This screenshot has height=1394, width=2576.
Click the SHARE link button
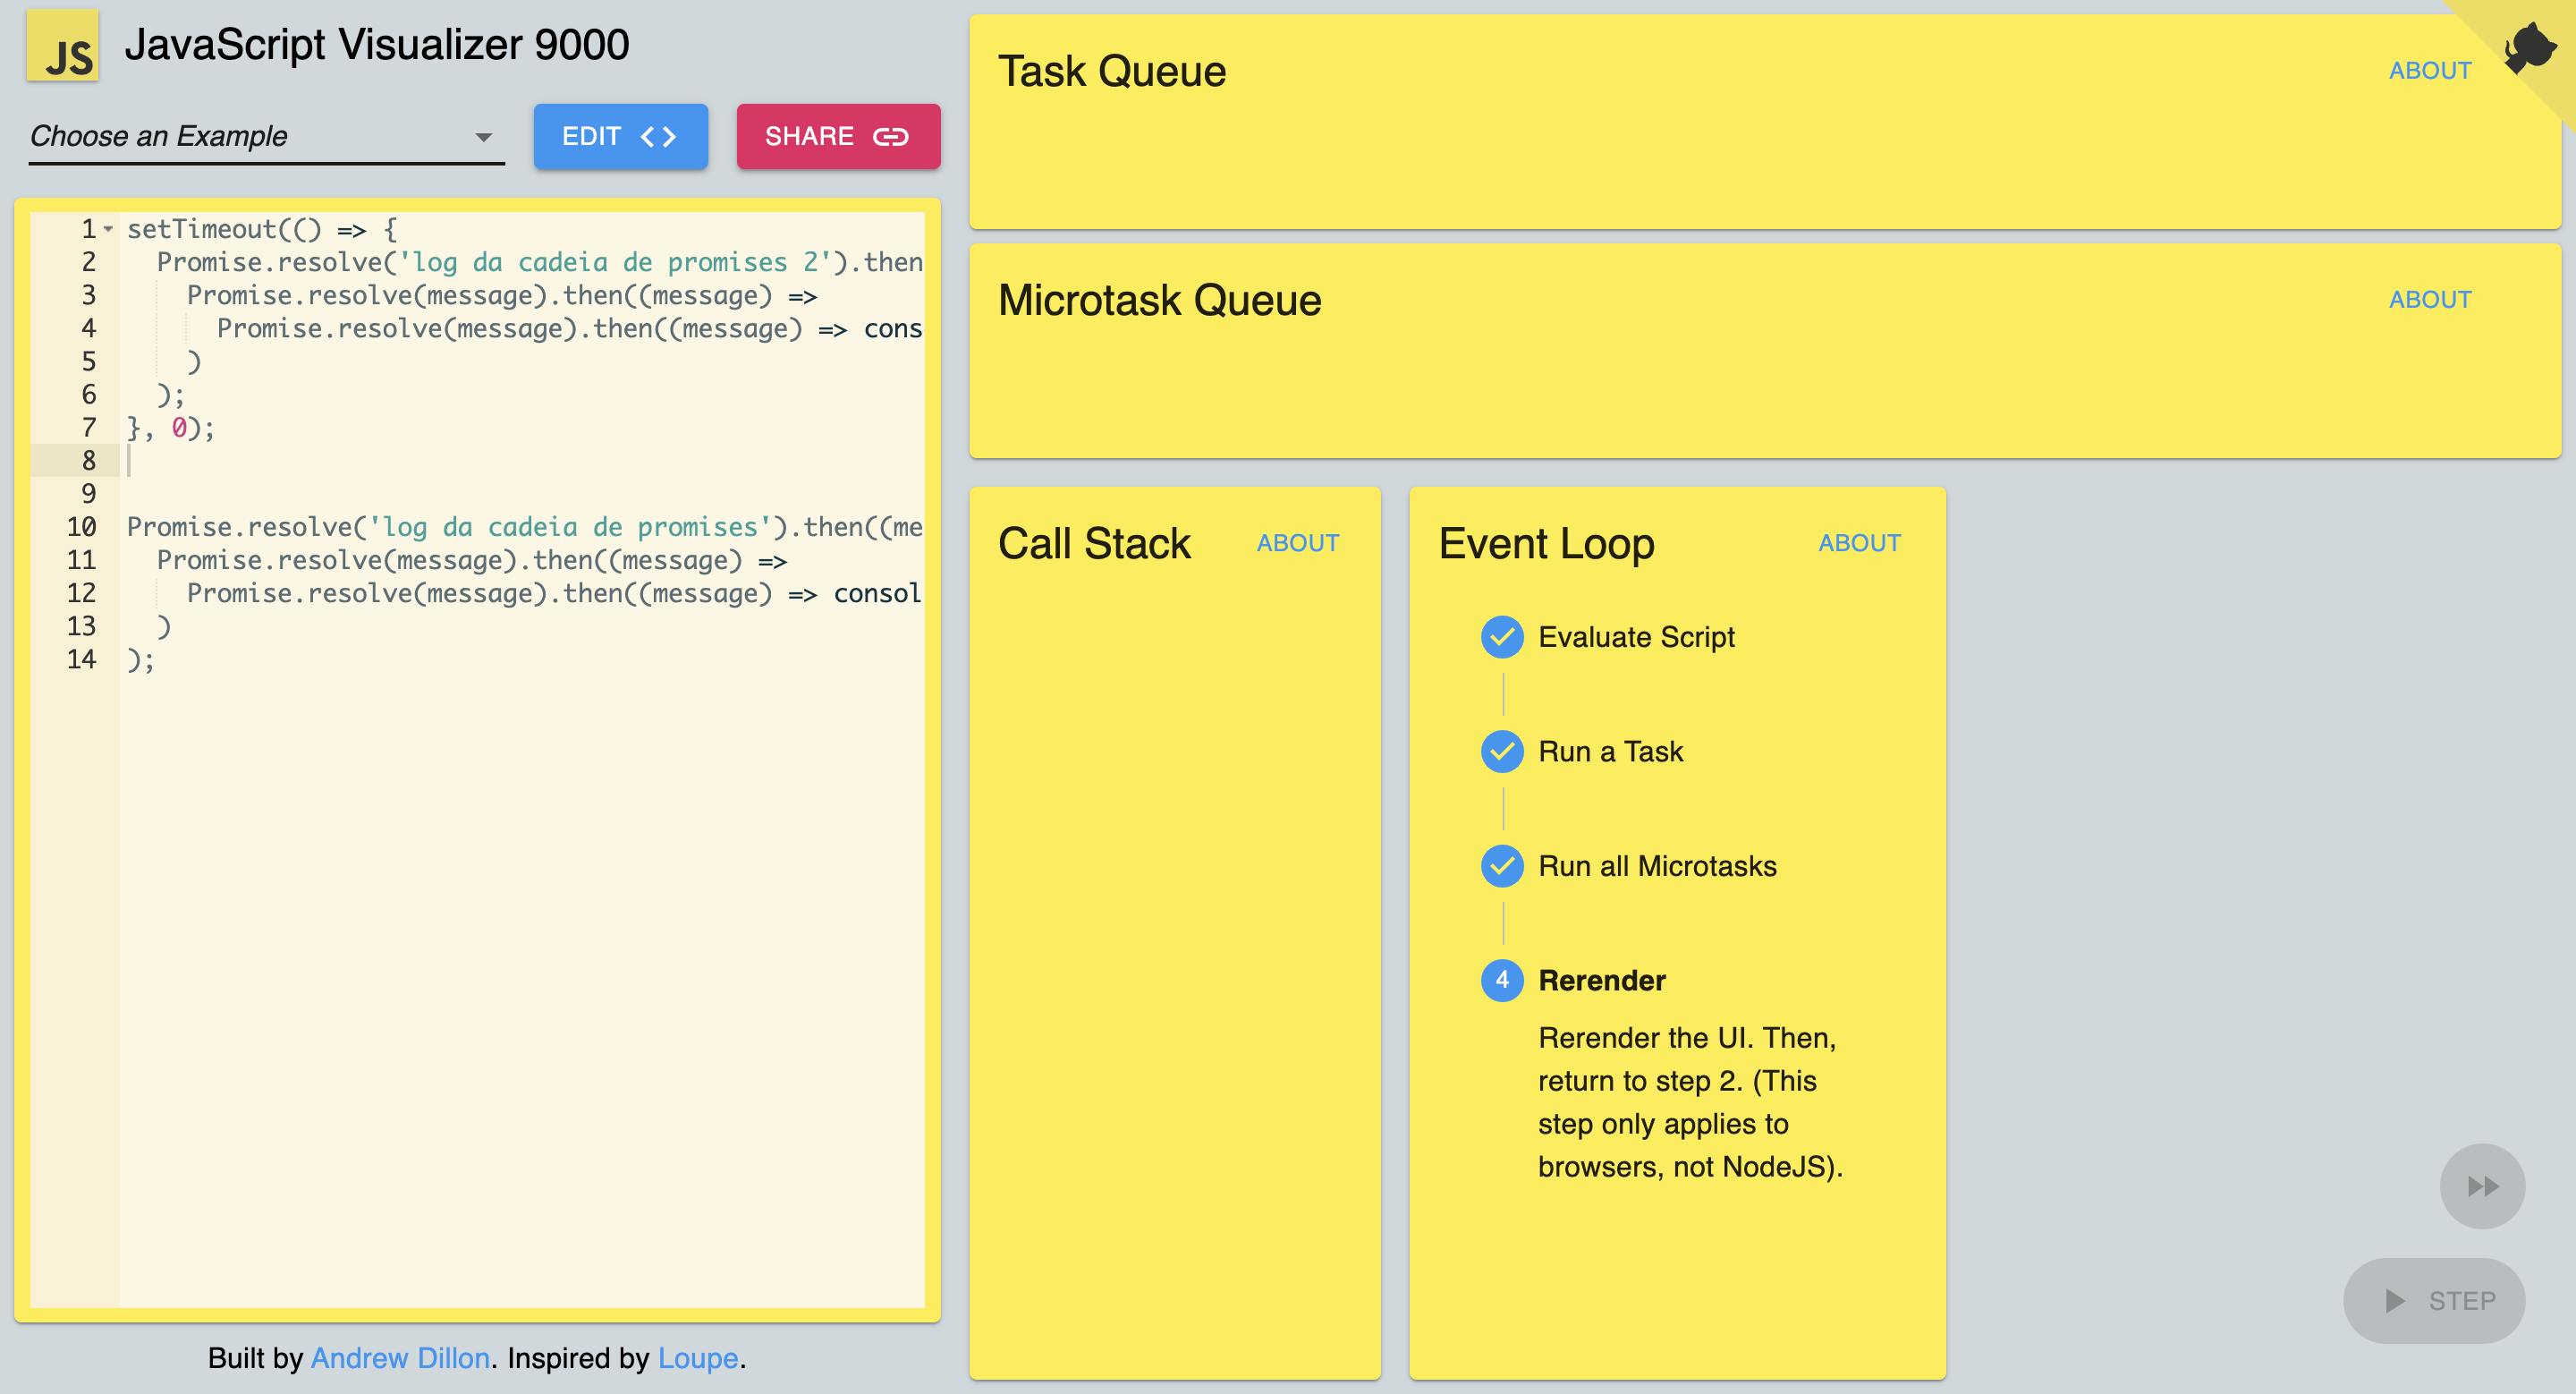(838, 137)
